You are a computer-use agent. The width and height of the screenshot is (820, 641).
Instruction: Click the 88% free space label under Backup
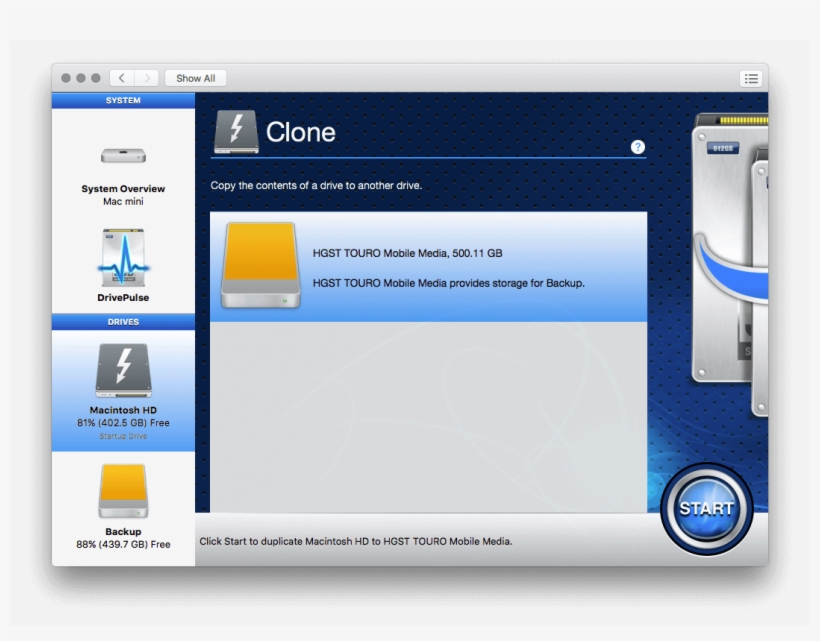click(123, 544)
